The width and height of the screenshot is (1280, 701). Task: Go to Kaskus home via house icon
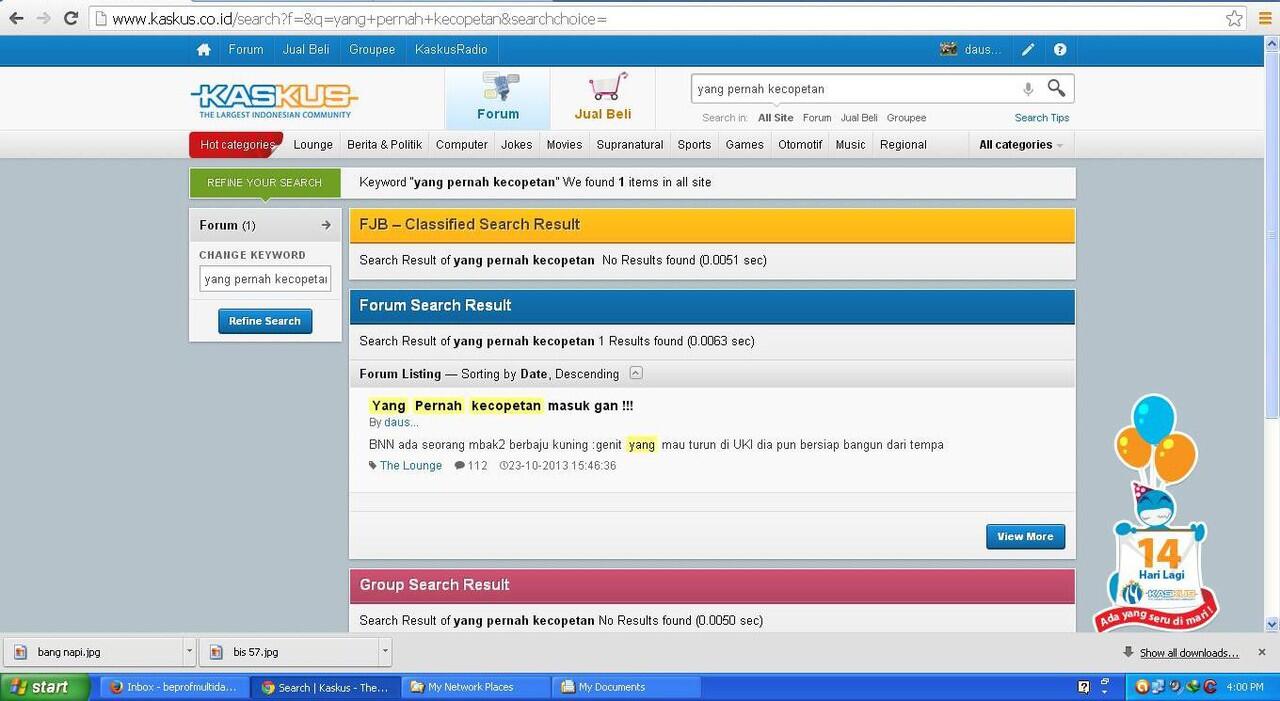pos(204,50)
